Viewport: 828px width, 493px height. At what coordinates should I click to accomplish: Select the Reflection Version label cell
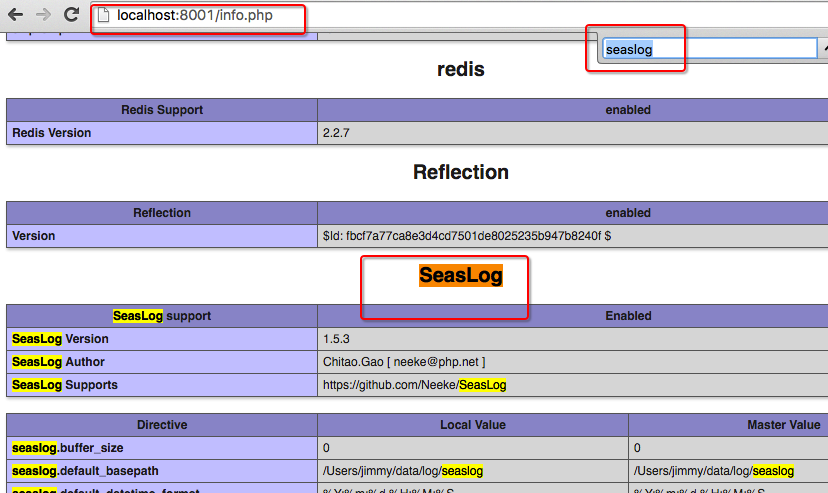162,236
